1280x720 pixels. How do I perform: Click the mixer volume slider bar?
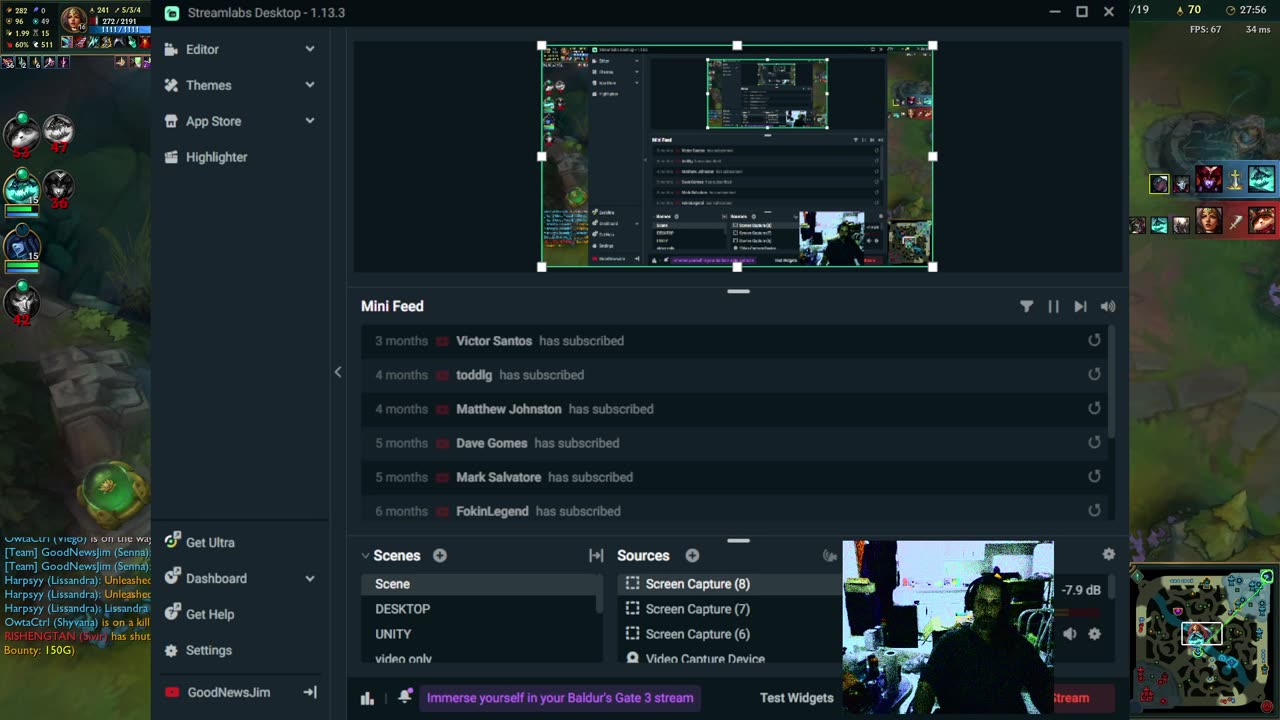click(x=1080, y=612)
